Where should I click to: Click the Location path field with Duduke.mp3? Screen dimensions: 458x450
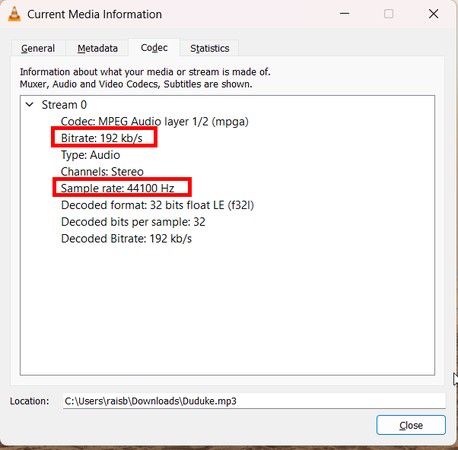coord(254,401)
